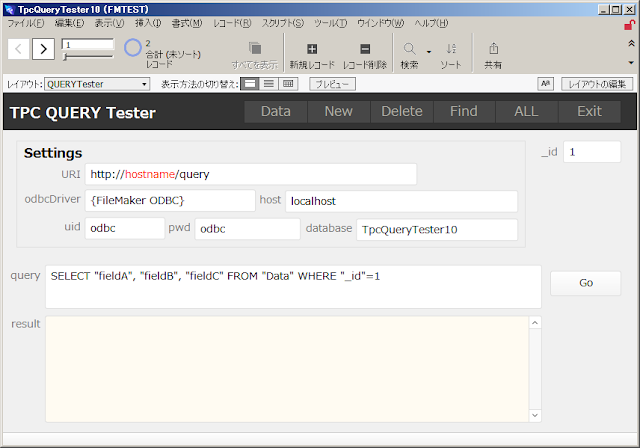The height and width of the screenshot is (448, 640).
Task: Open the Records menu
Action: click(x=232, y=23)
